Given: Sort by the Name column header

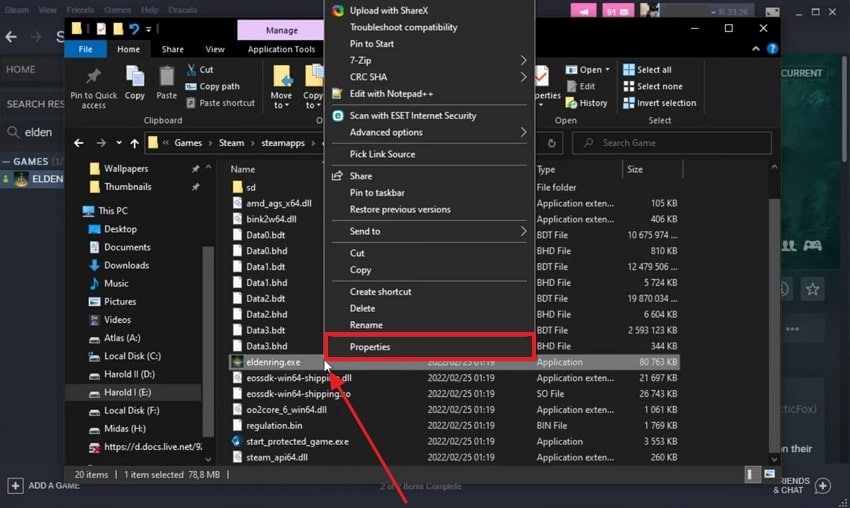Looking at the screenshot, I should point(242,169).
